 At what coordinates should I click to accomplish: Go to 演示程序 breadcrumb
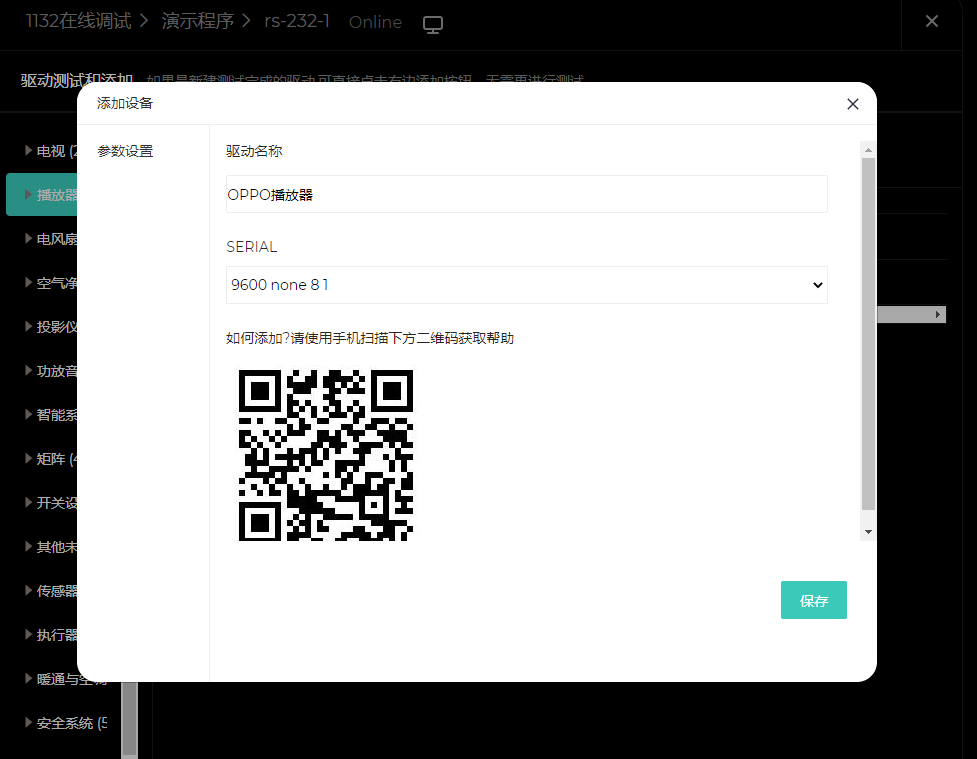(198, 21)
